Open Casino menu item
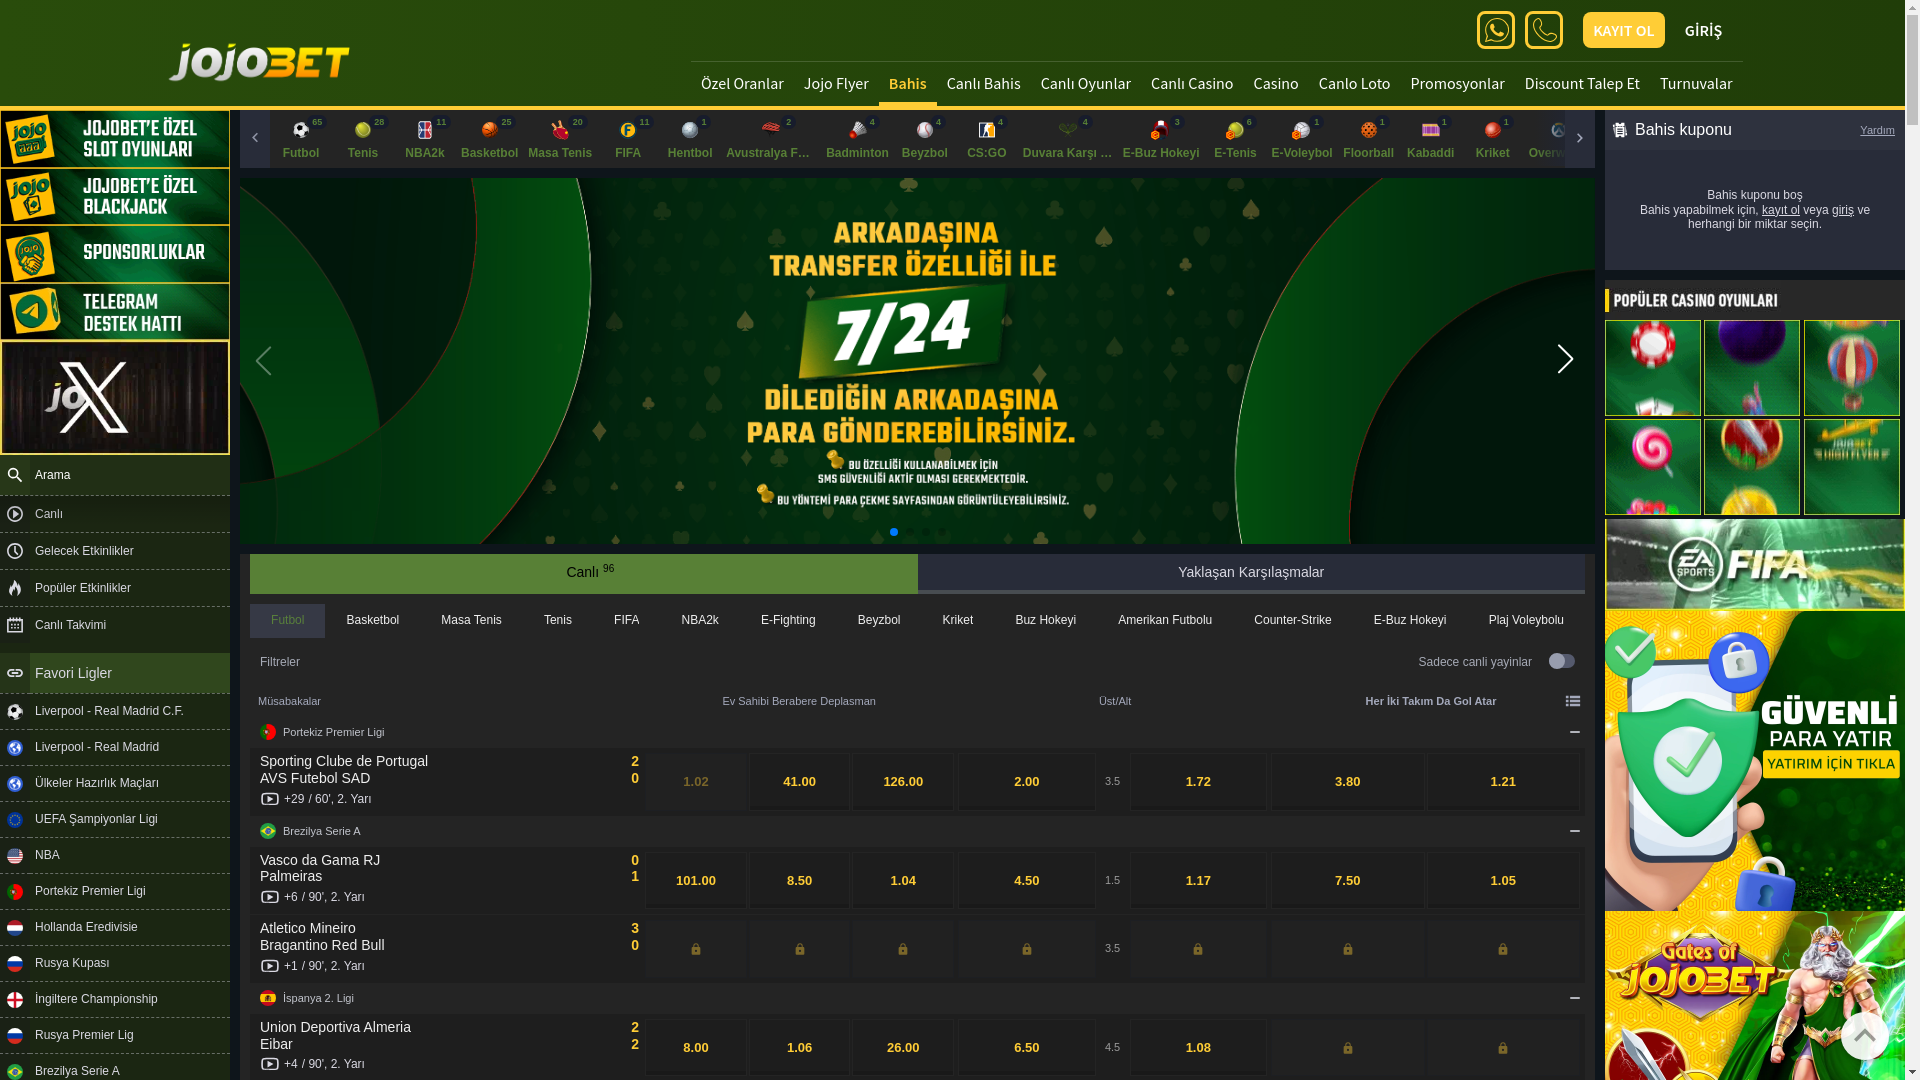Viewport: 1920px width, 1080px height. coord(1276,84)
